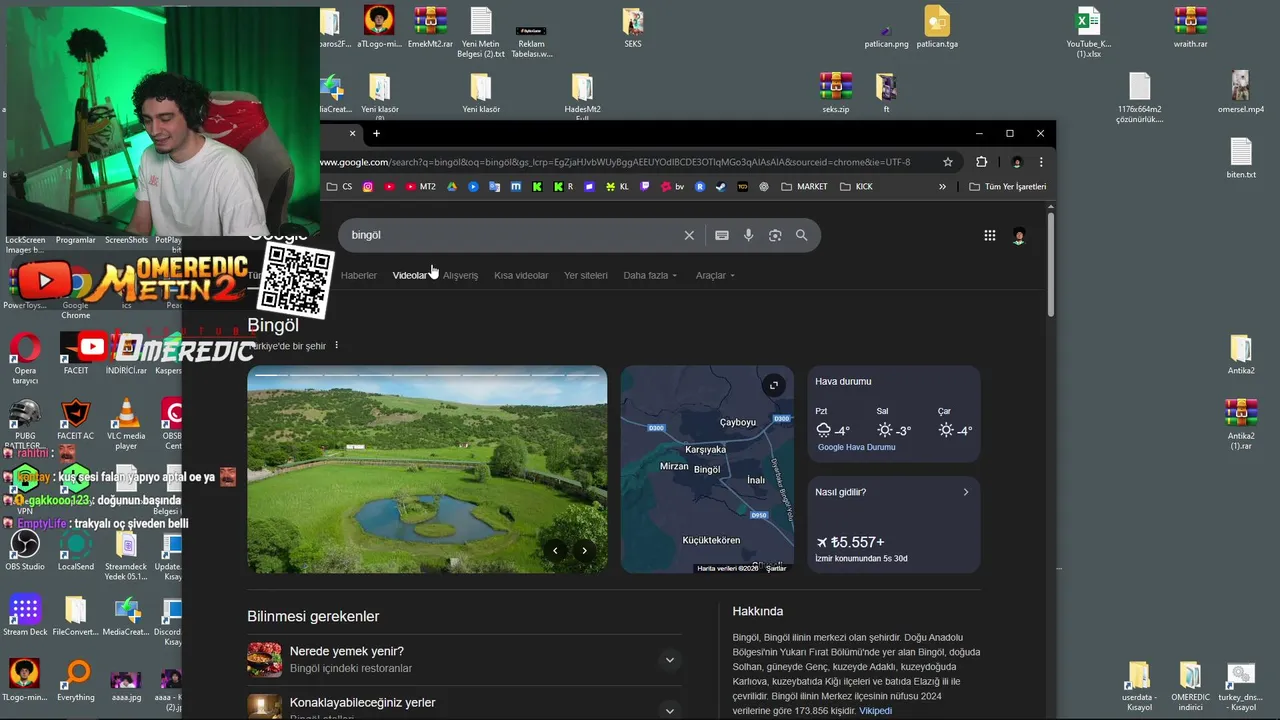The image size is (1280, 720).
Task: Switch to the Haberler results tab
Action: point(359,275)
